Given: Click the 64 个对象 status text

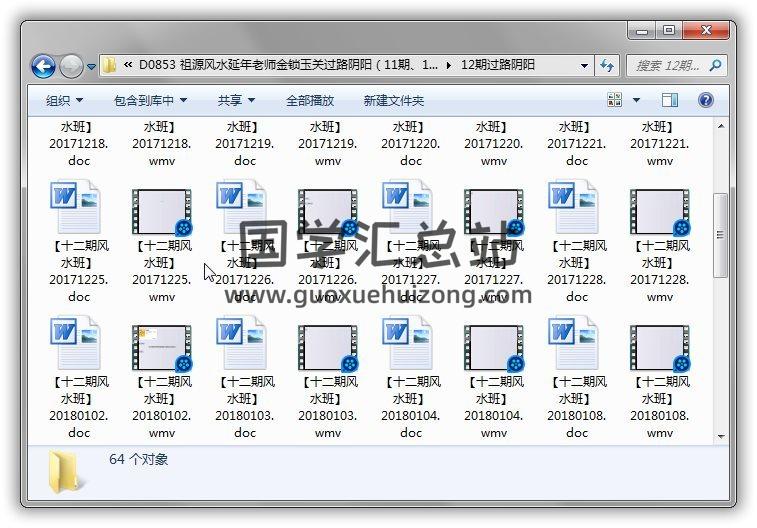Looking at the screenshot, I should pyautogui.click(x=138, y=459).
